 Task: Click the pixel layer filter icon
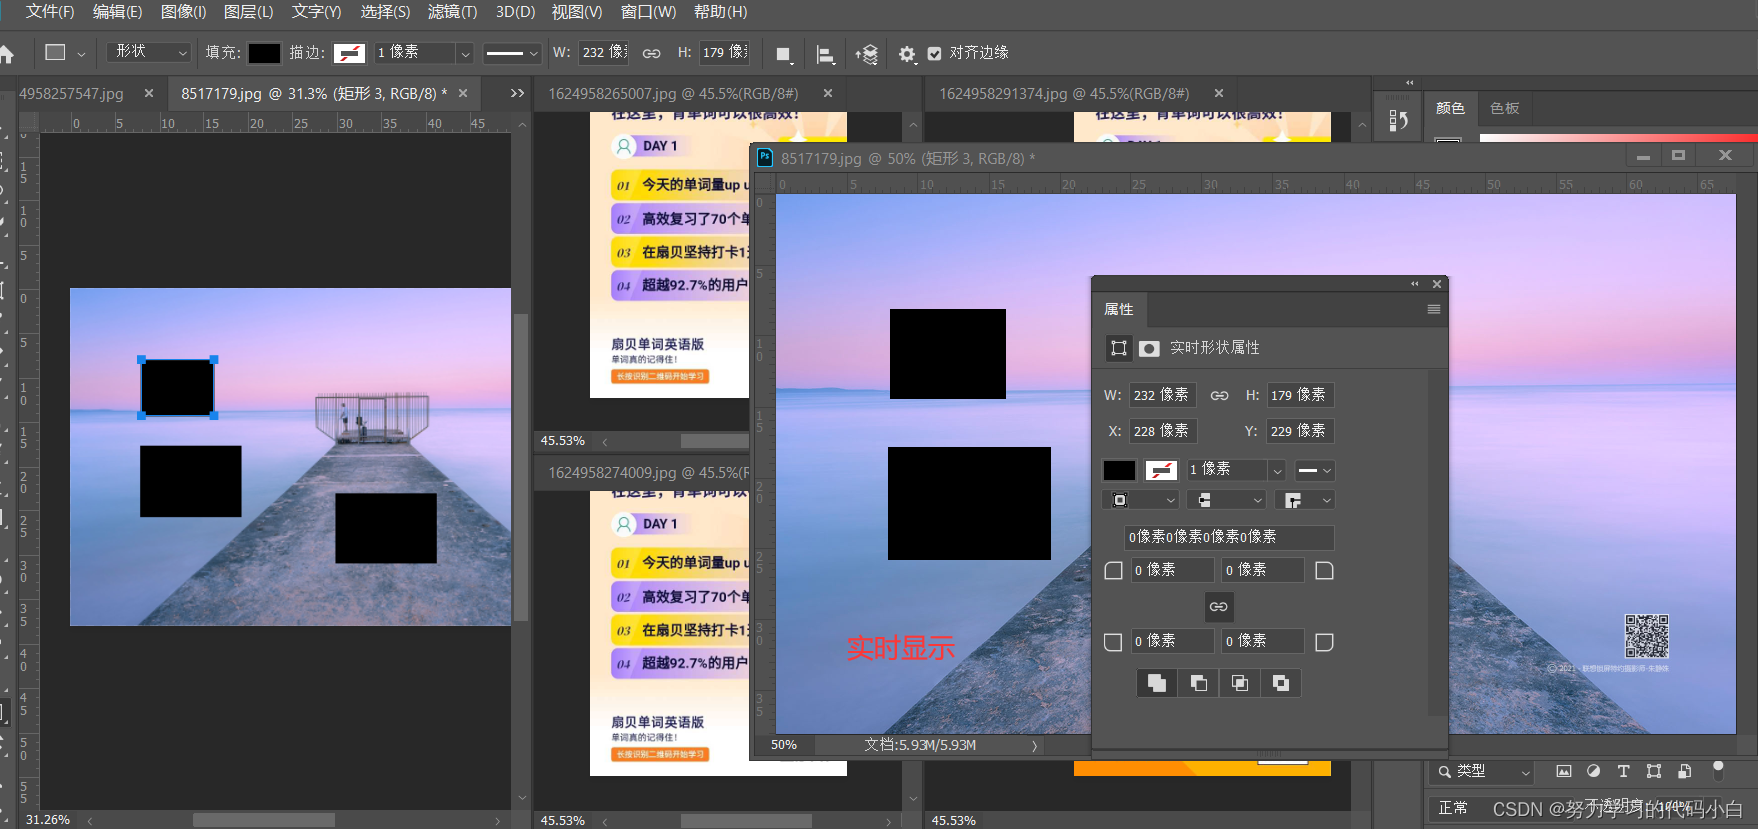pyautogui.click(x=1564, y=771)
